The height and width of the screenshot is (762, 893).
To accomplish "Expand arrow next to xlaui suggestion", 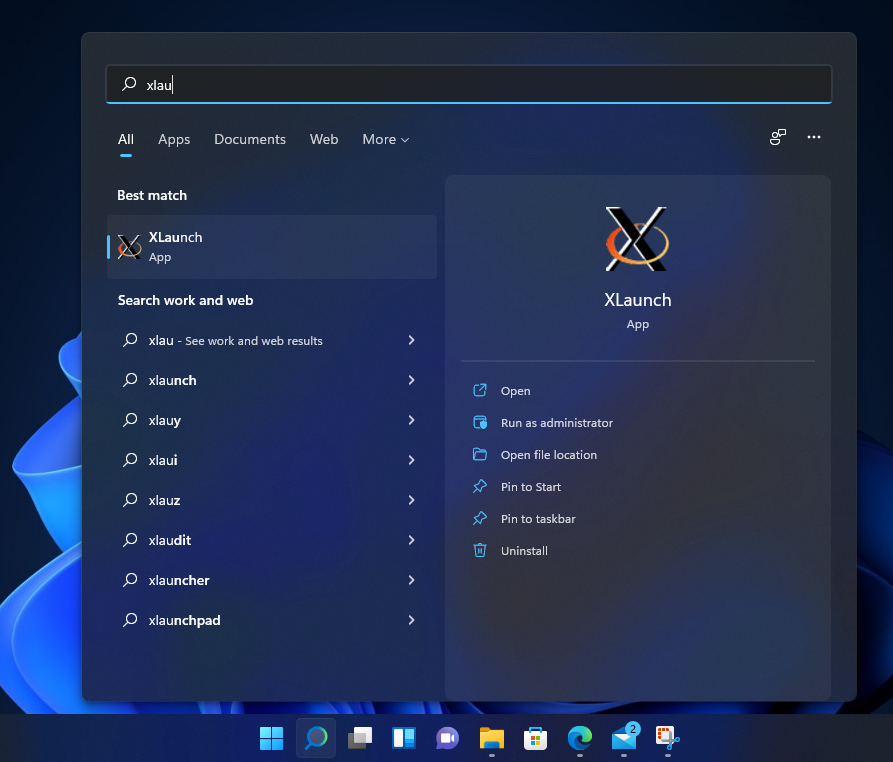I will [x=412, y=460].
